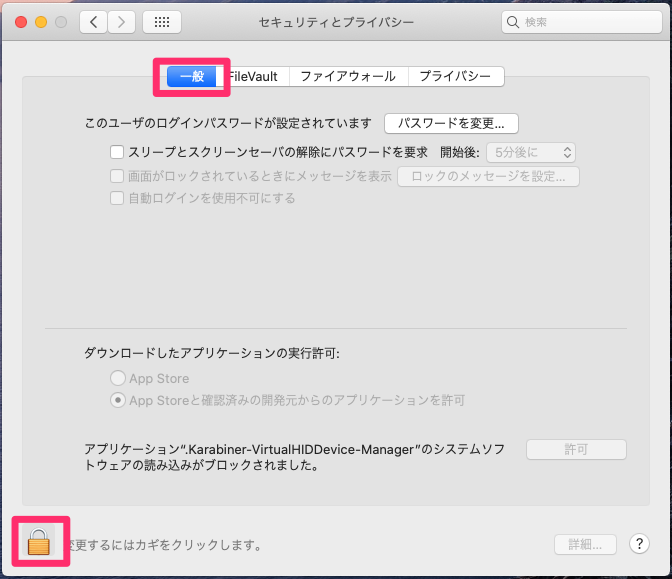
Task: Click the カギをクリックします hint text
Action: (x=166, y=545)
